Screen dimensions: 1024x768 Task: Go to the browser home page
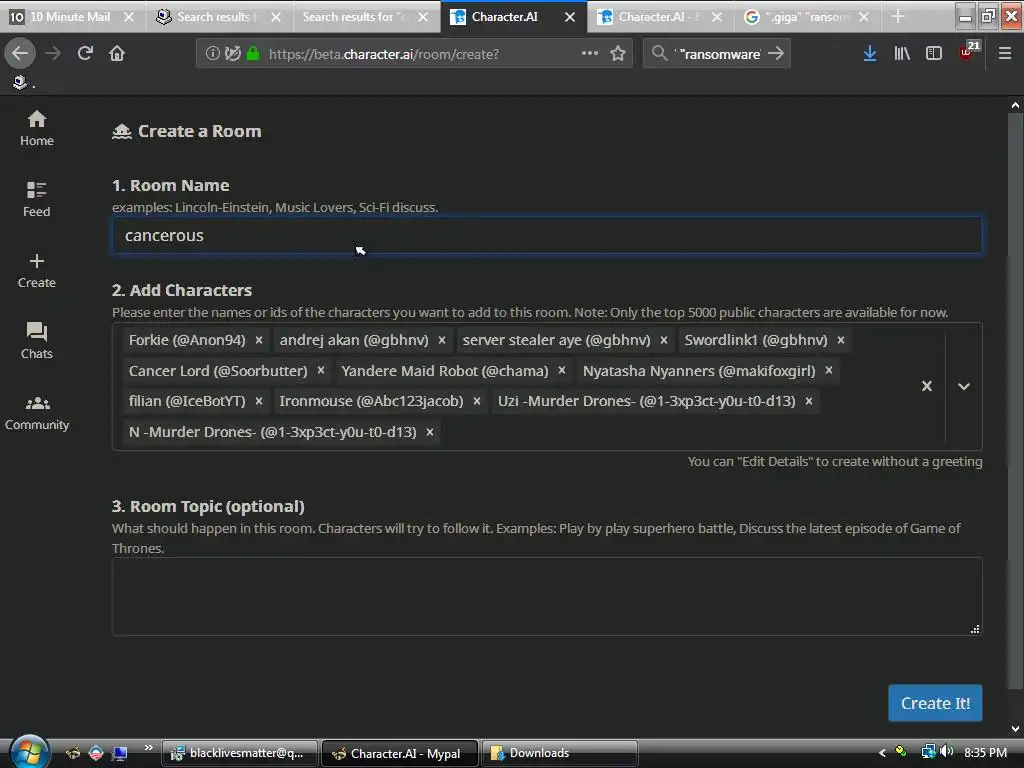pos(117,54)
